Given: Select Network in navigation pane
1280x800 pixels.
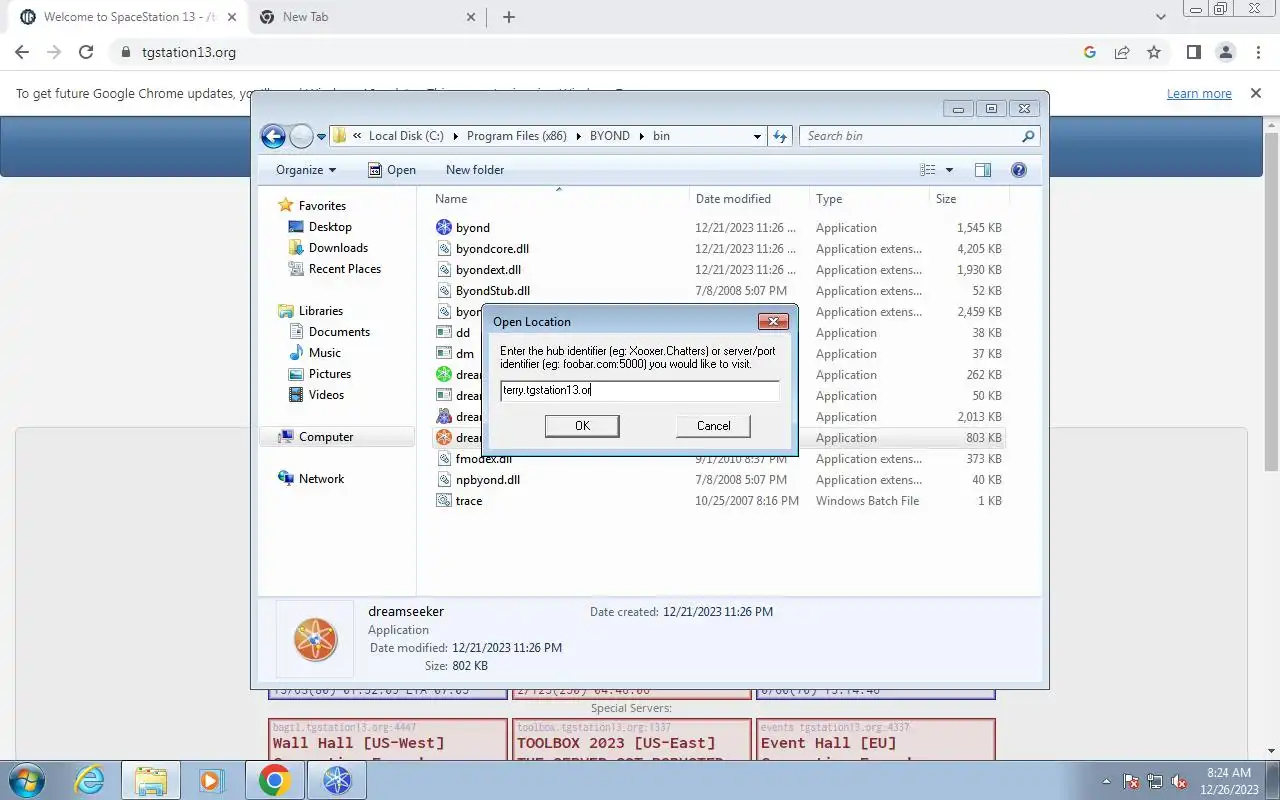Looking at the screenshot, I should [x=321, y=479].
